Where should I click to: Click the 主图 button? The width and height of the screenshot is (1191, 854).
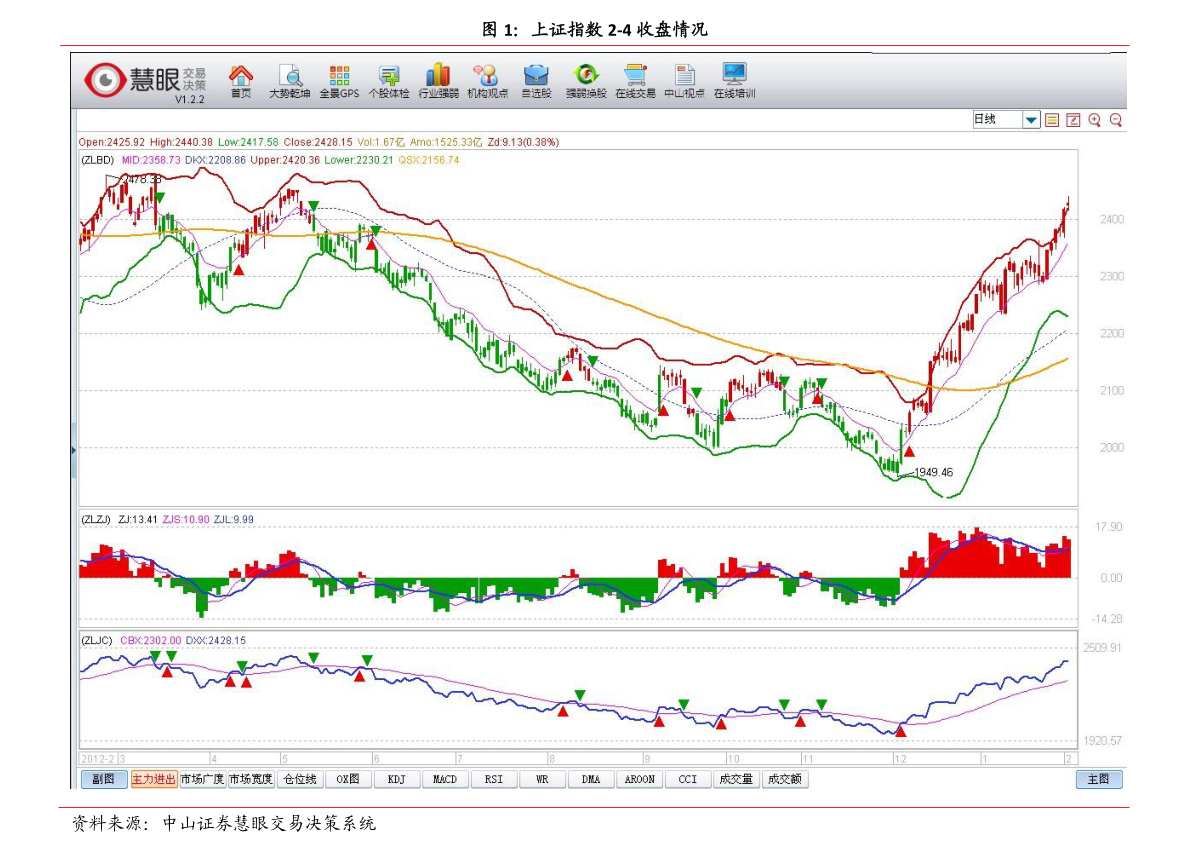tap(1098, 779)
